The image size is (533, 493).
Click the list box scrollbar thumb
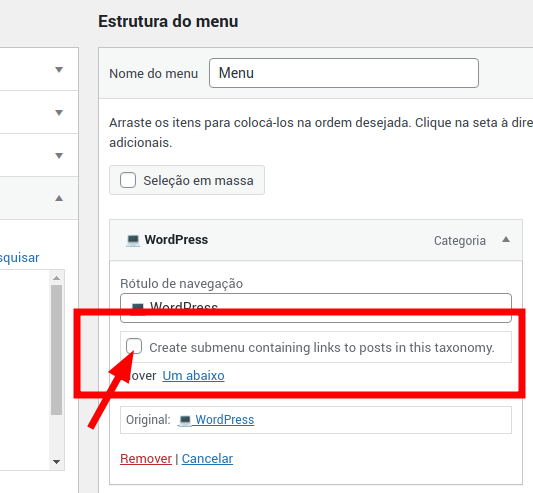click(x=56, y=350)
